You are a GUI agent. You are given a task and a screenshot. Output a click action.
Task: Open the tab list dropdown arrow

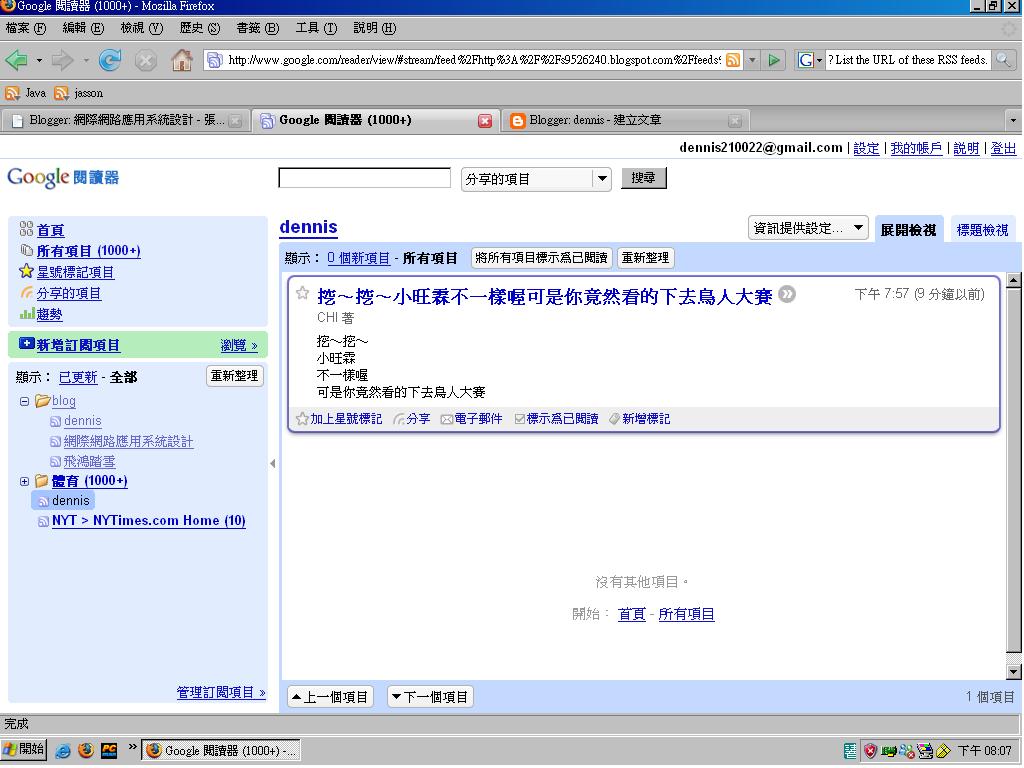[1013, 121]
